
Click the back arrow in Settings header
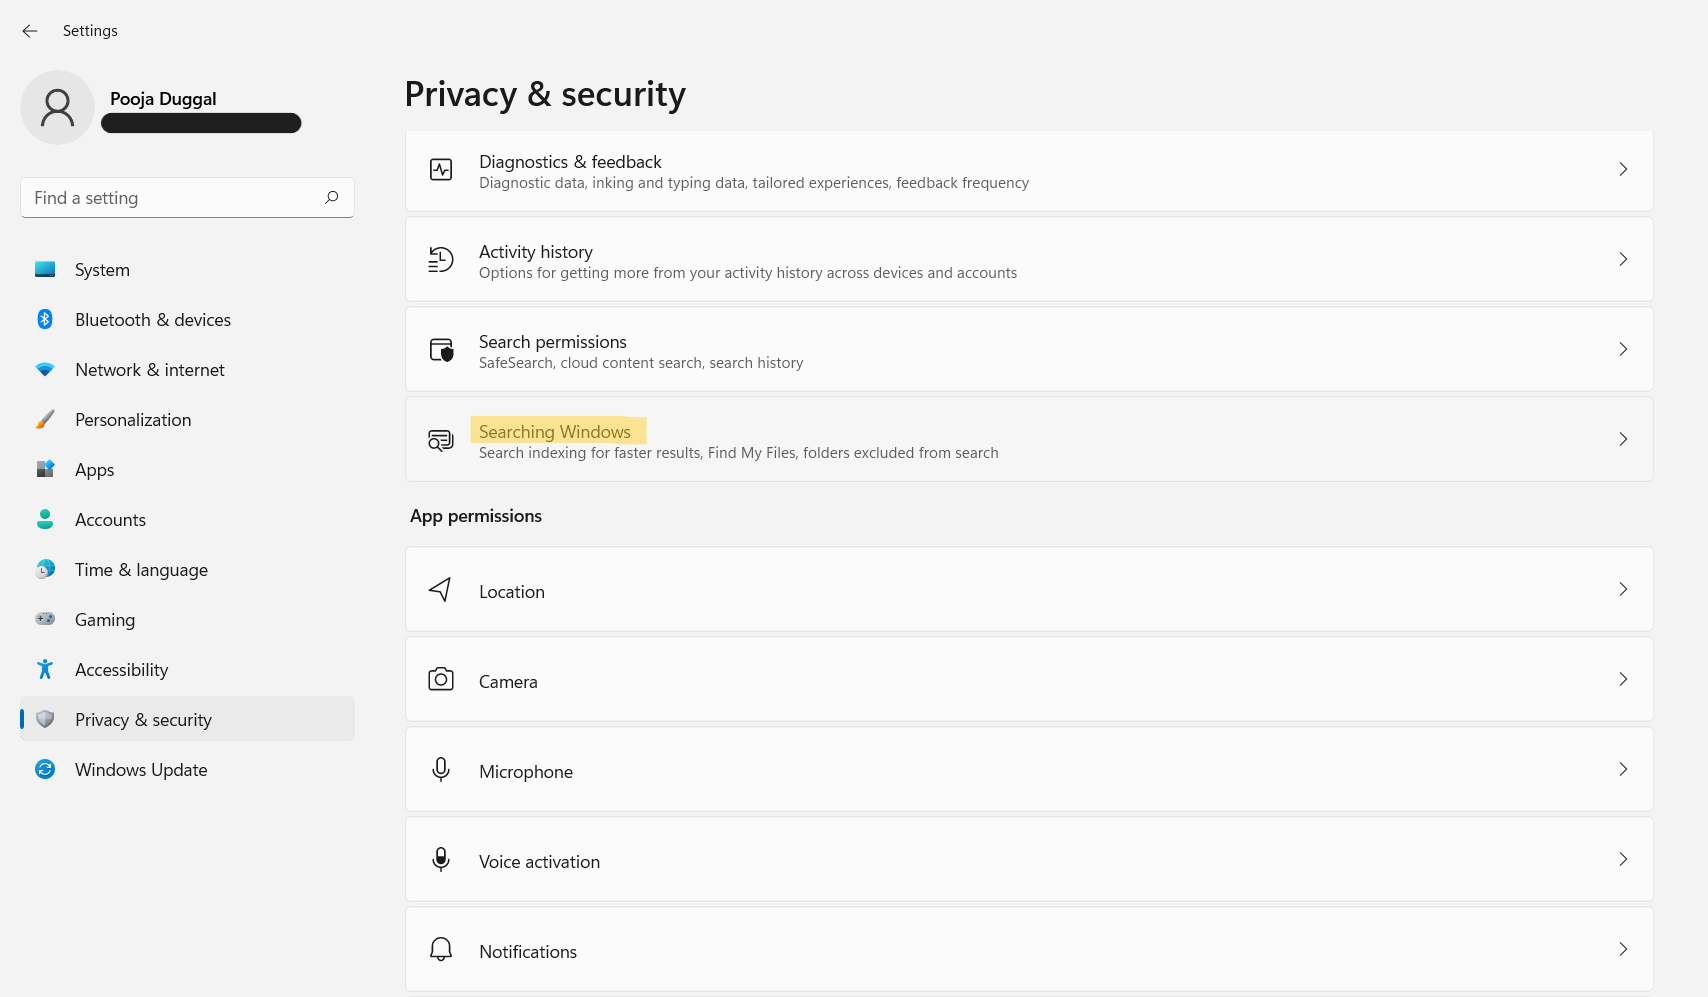[x=30, y=31]
